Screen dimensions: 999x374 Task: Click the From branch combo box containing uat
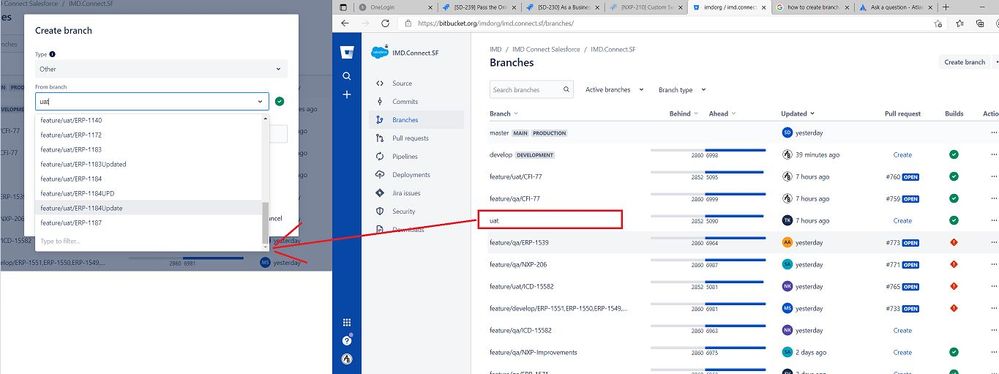click(x=152, y=101)
